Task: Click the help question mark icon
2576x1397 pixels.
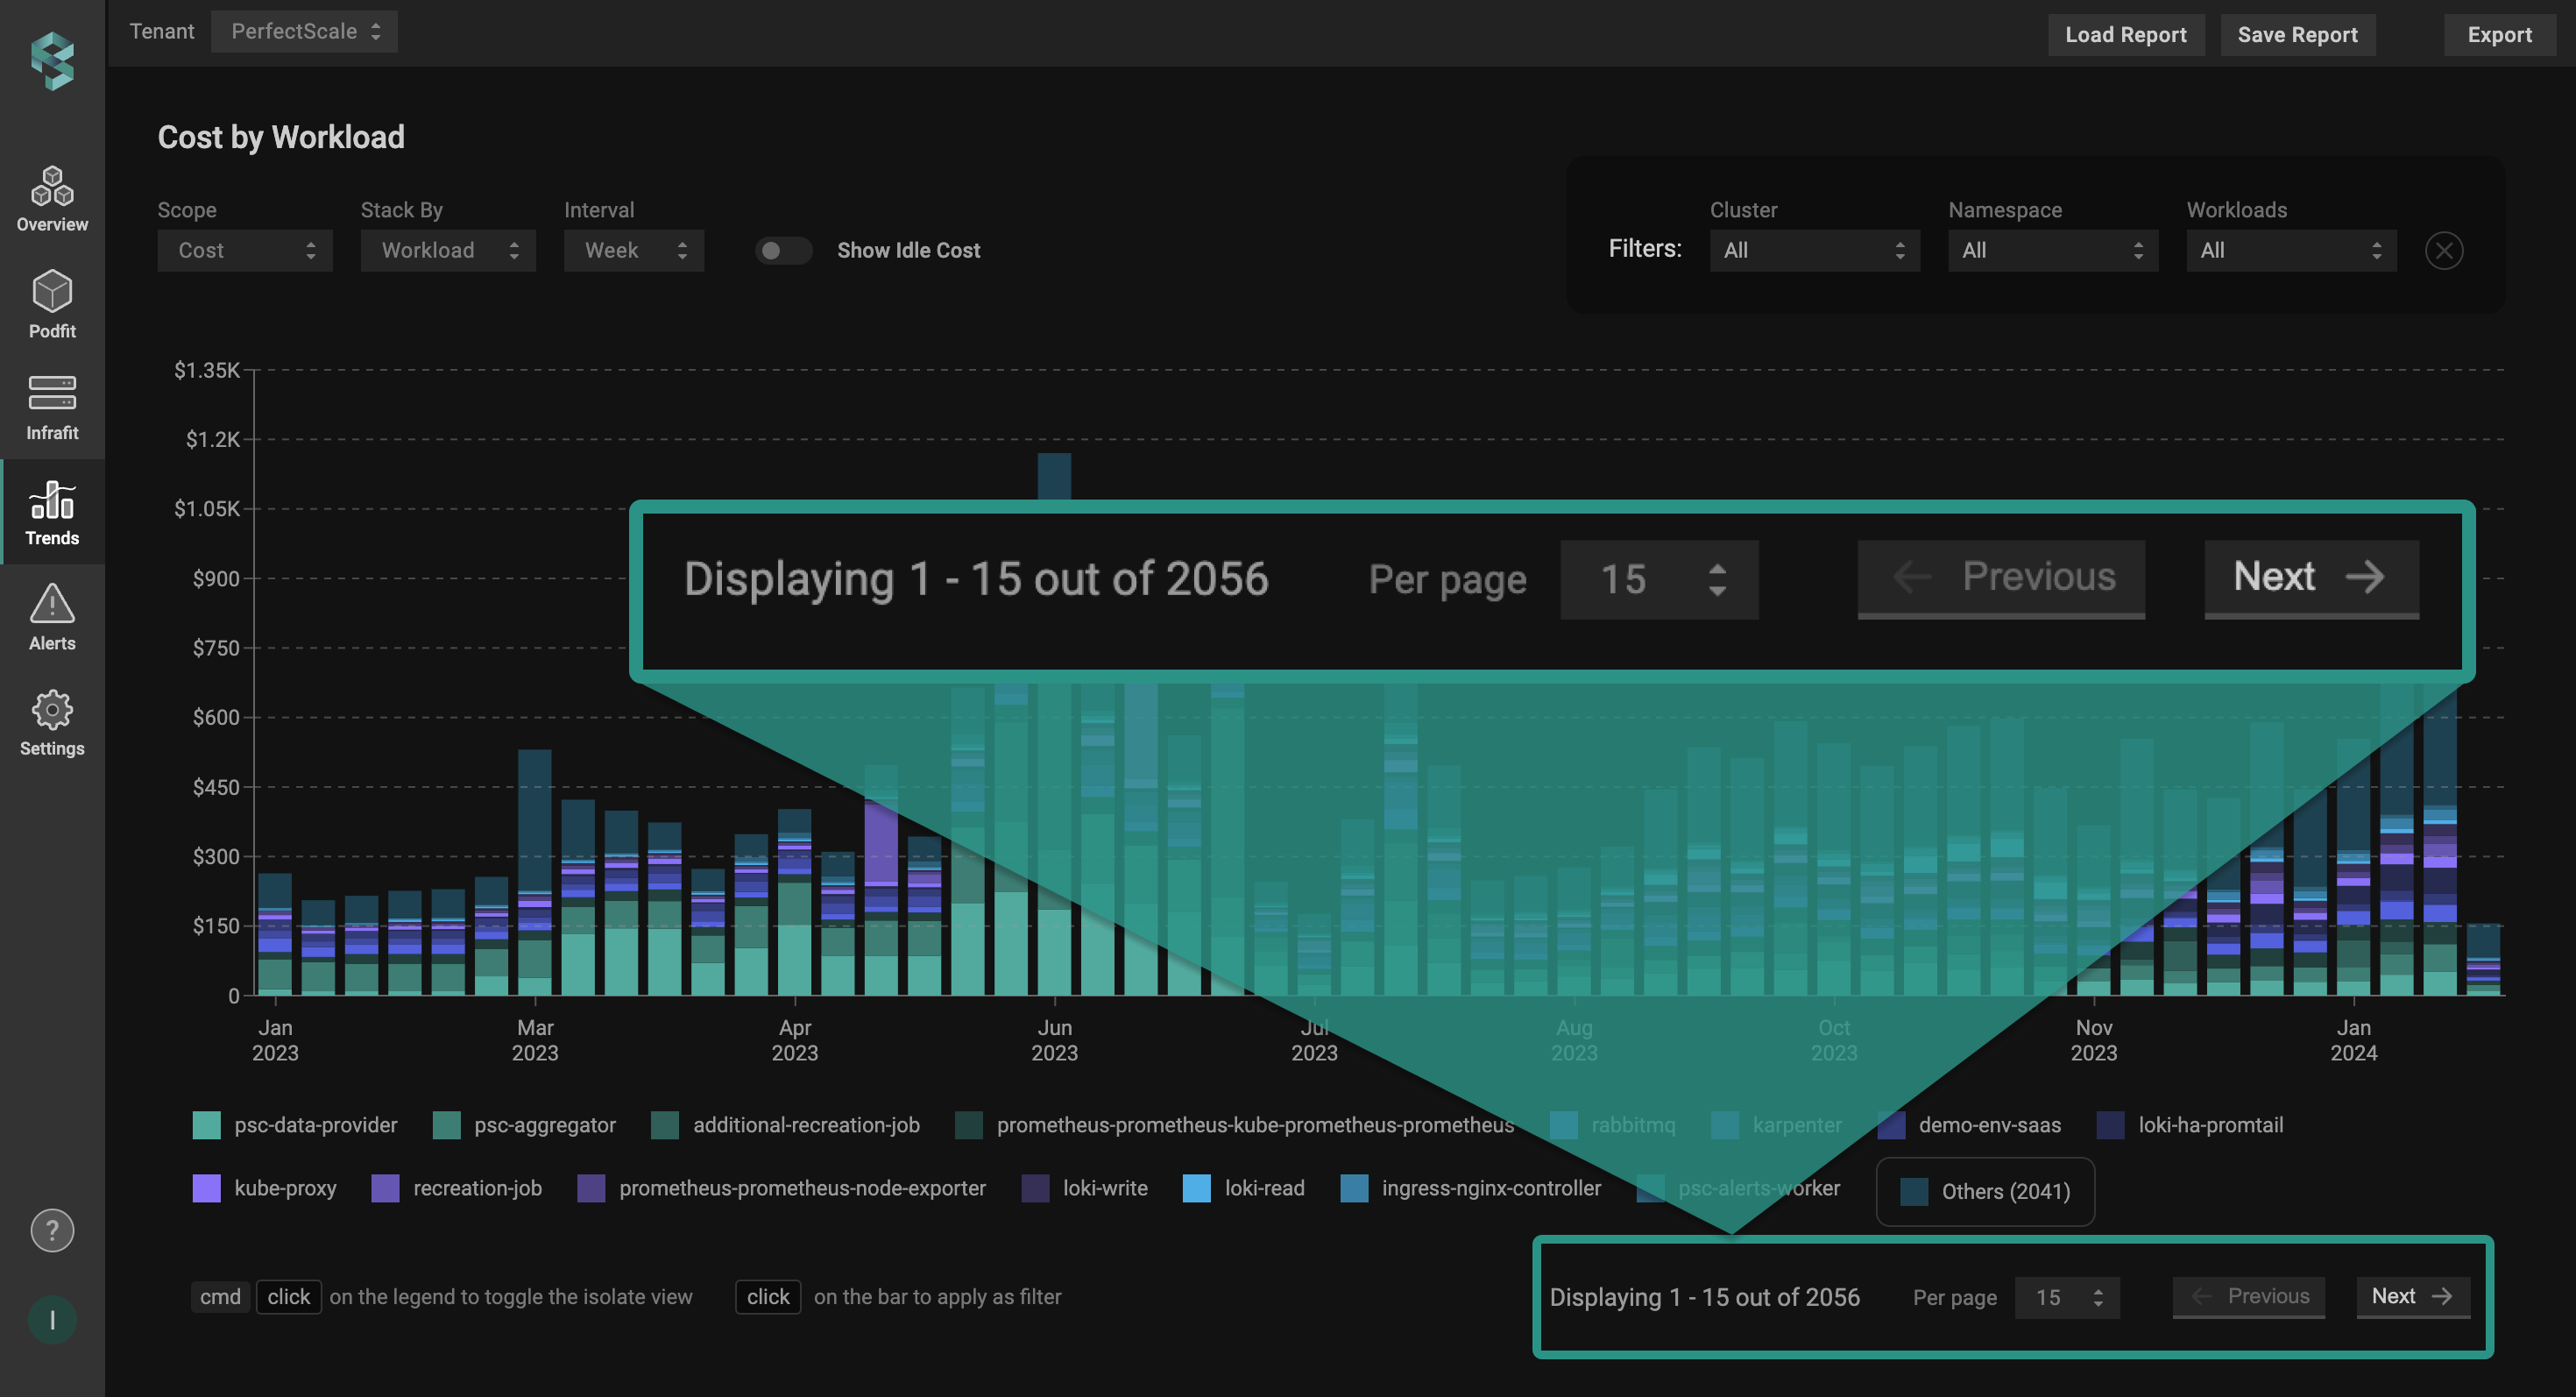Action: pos(52,1230)
